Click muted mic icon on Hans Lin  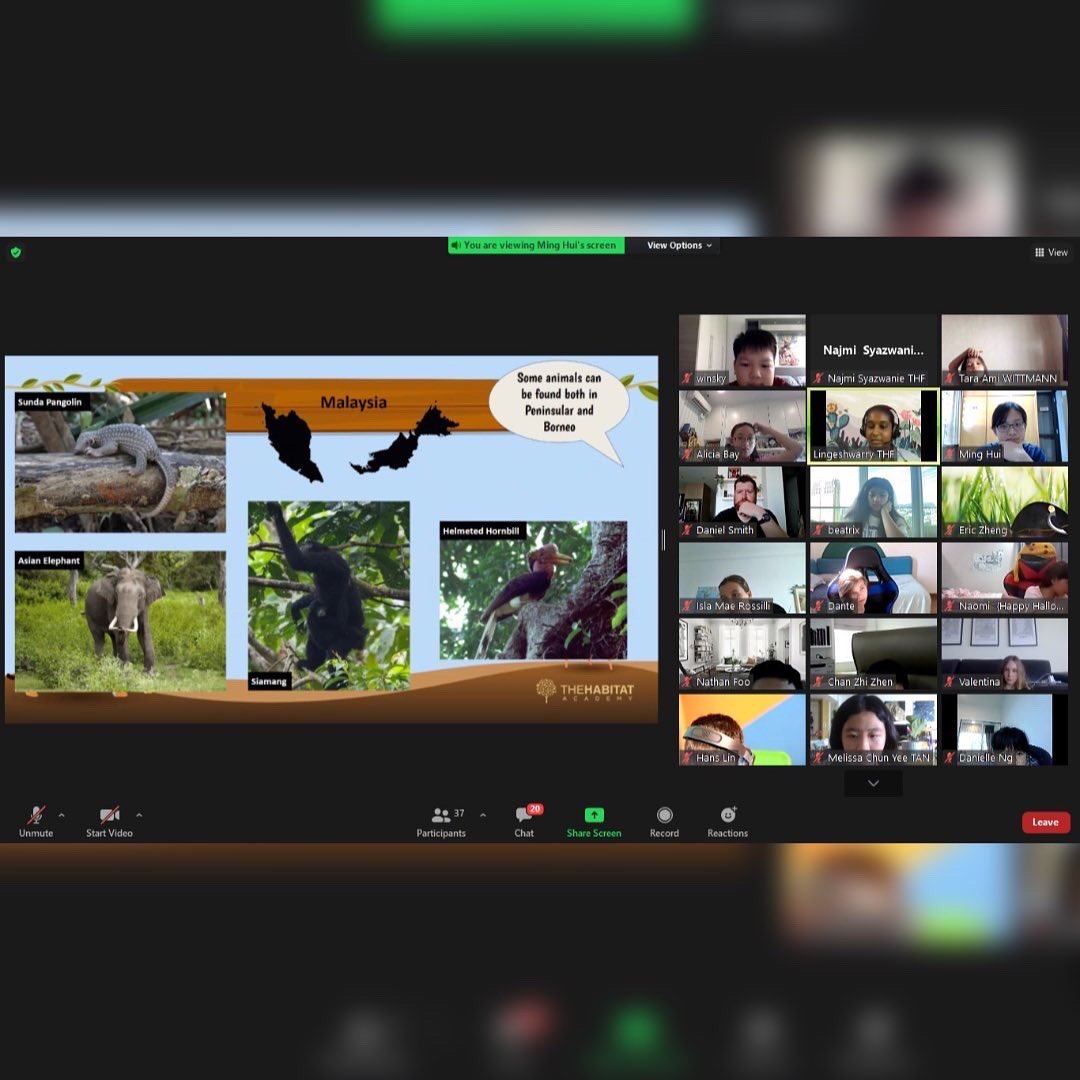point(687,757)
